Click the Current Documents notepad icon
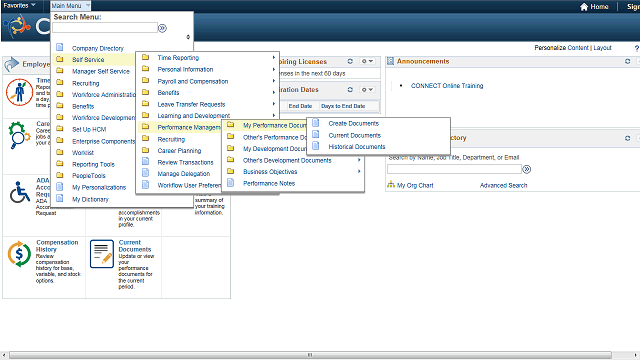640x360 pixels. pyautogui.click(x=102, y=254)
